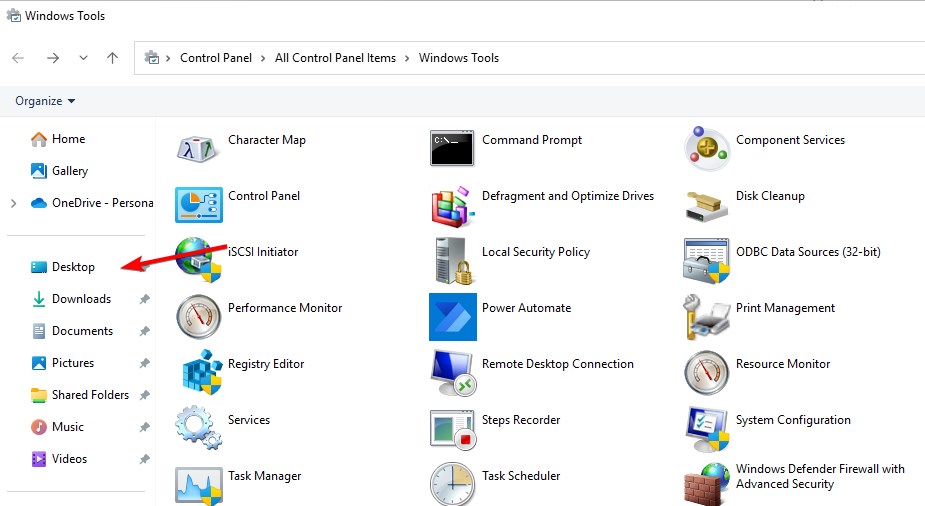
Task: Open the Power Automate icon
Action: point(452,317)
